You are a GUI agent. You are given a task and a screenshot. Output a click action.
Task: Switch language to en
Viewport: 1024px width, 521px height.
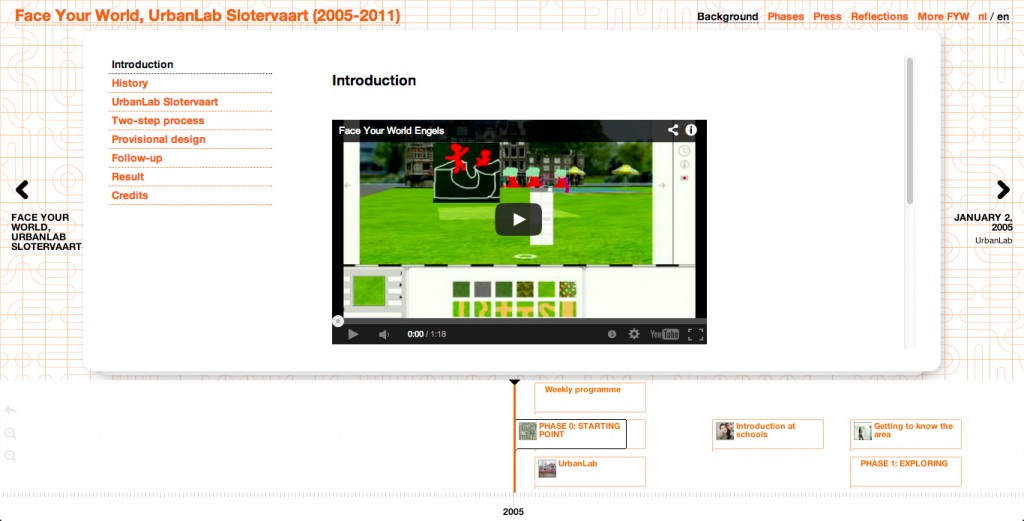(x=1003, y=17)
